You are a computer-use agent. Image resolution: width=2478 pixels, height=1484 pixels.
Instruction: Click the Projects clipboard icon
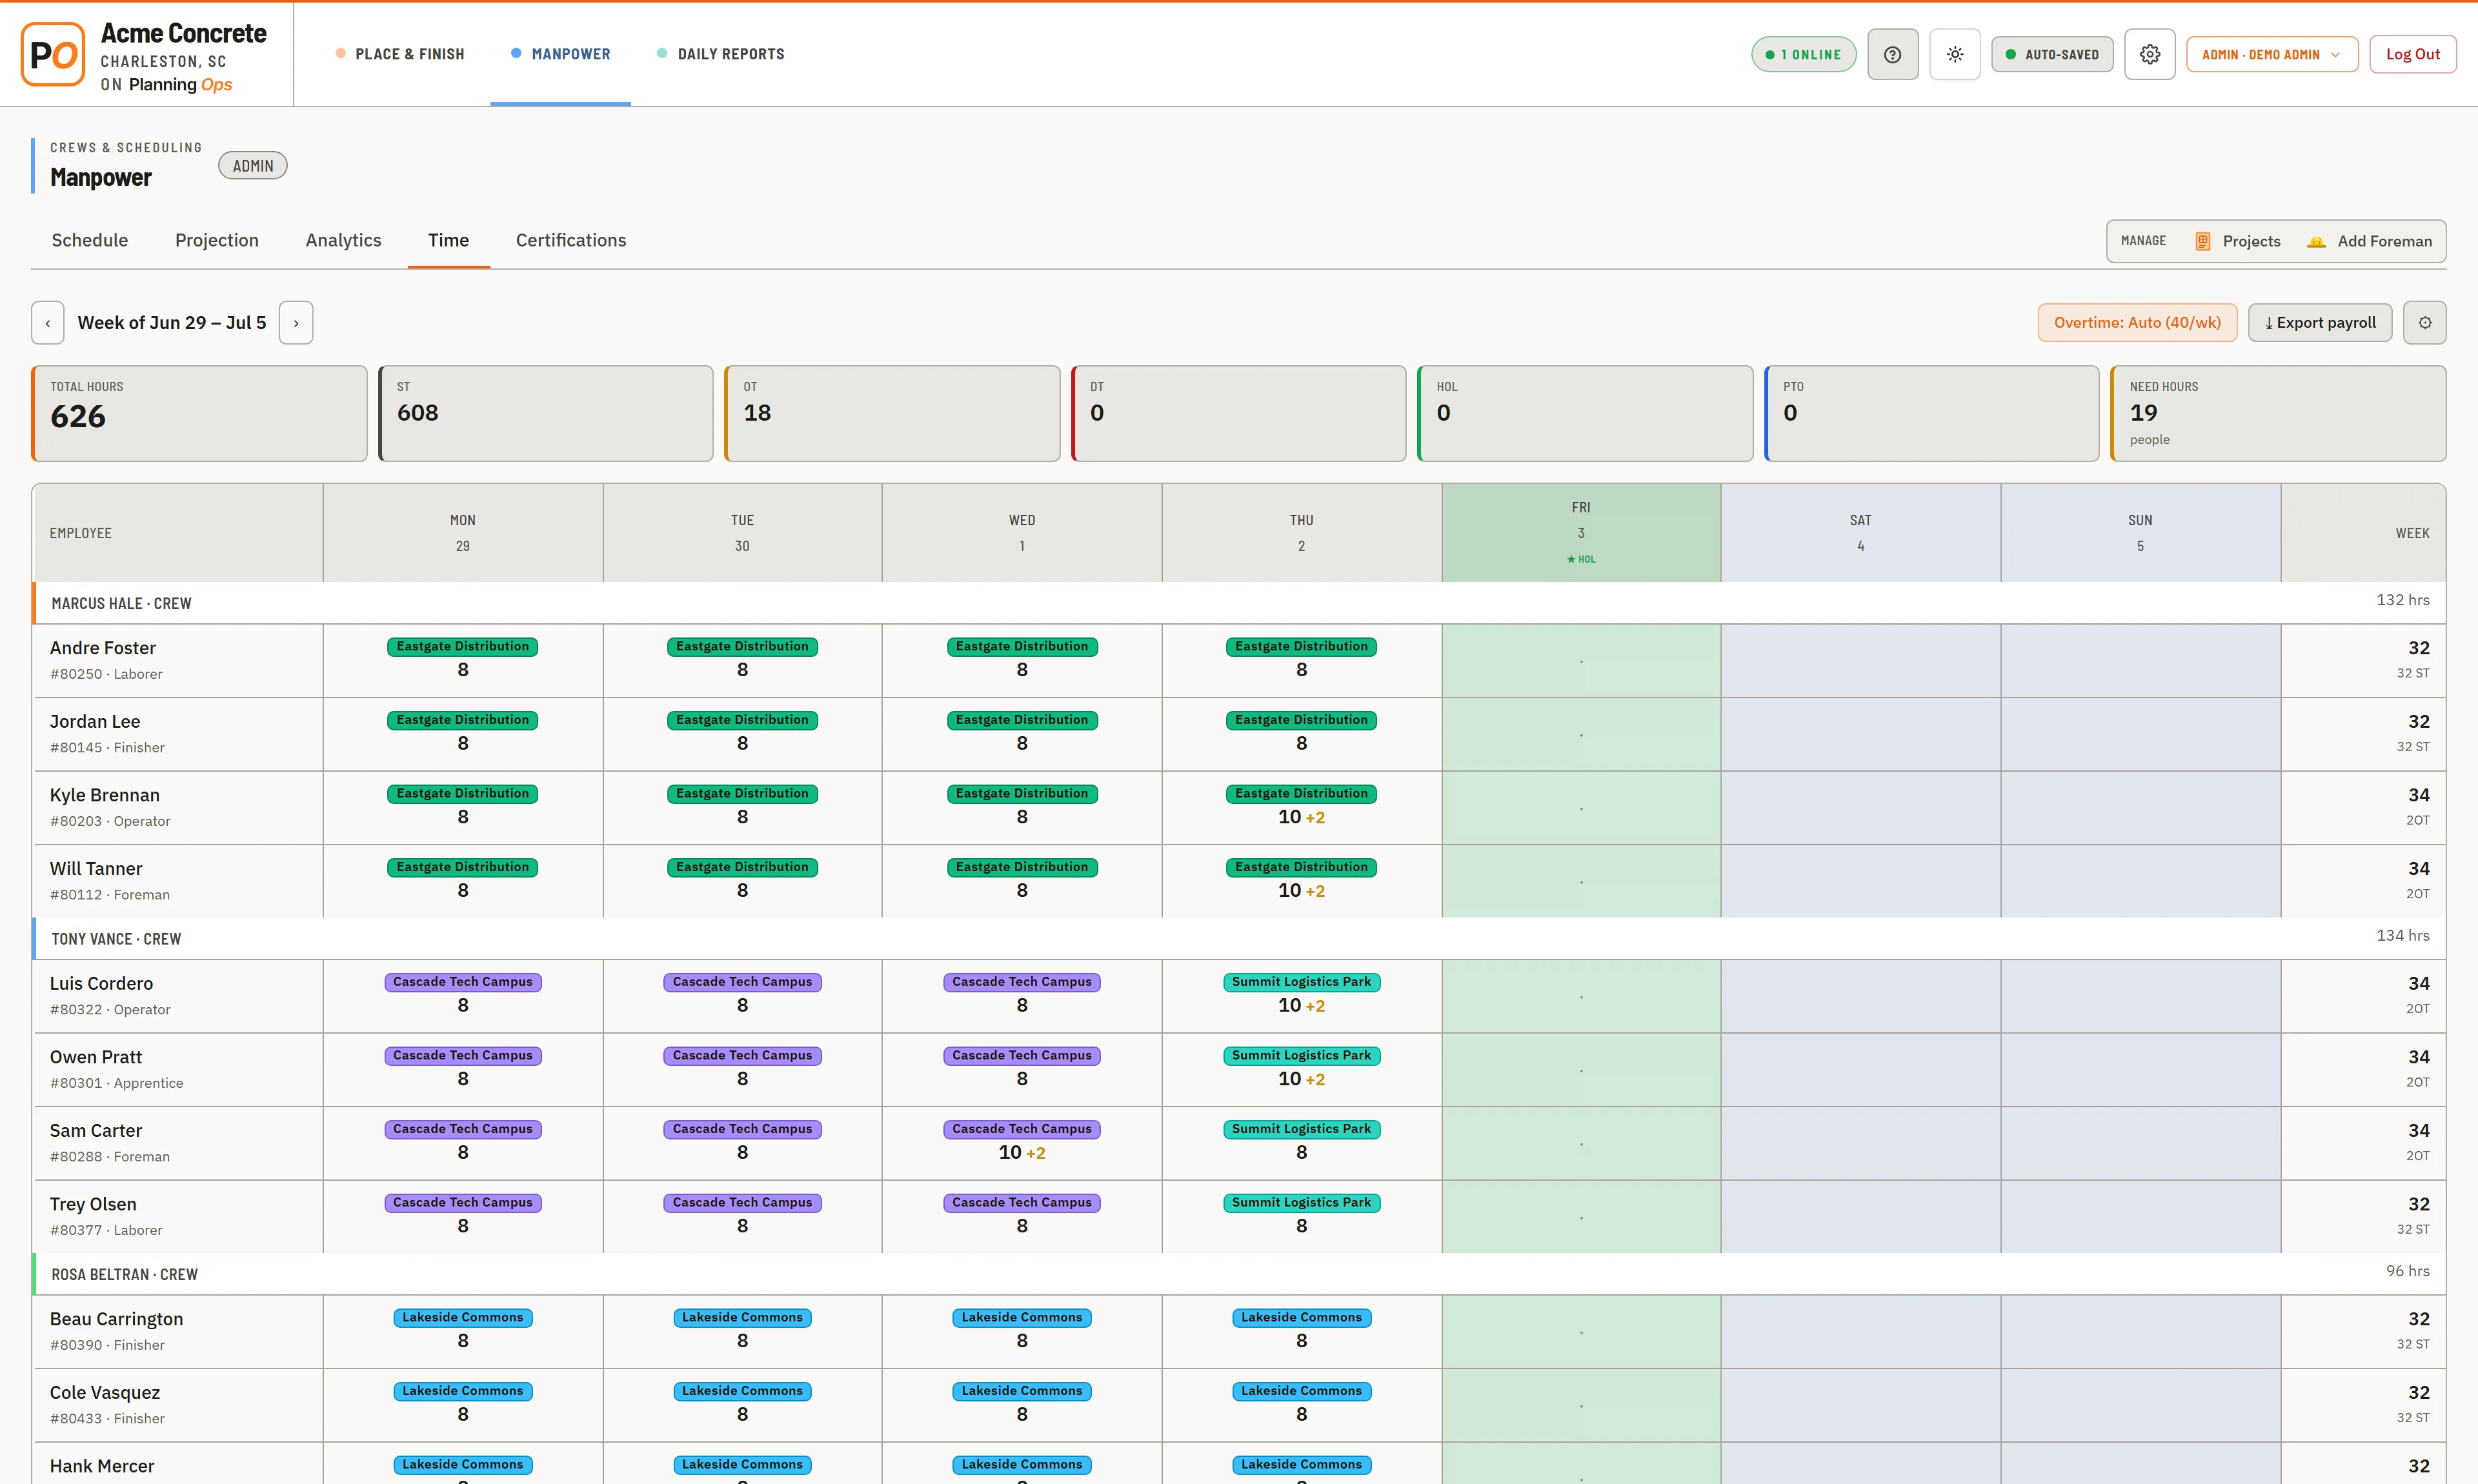pyautogui.click(x=2202, y=241)
